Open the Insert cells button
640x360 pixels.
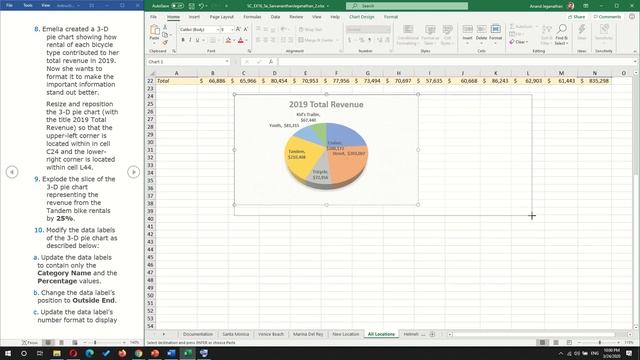pyautogui.click(x=468, y=33)
